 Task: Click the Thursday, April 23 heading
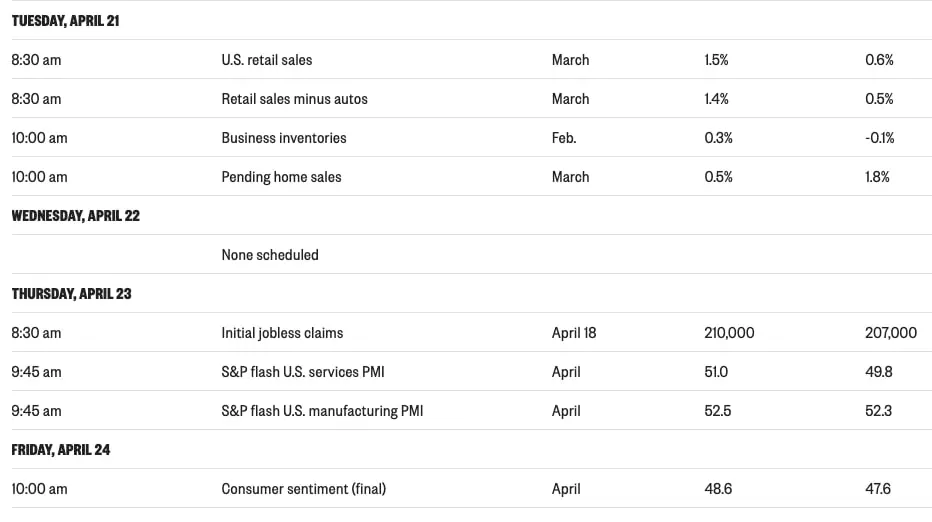point(71,294)
